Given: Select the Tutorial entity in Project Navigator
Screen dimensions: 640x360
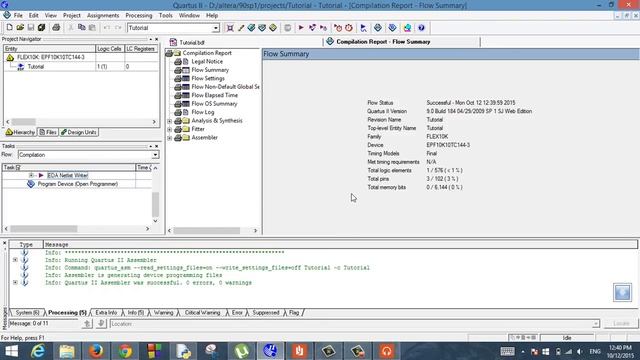Looking at the screenshot, I should pyautogui.click(x=36, y=67).
